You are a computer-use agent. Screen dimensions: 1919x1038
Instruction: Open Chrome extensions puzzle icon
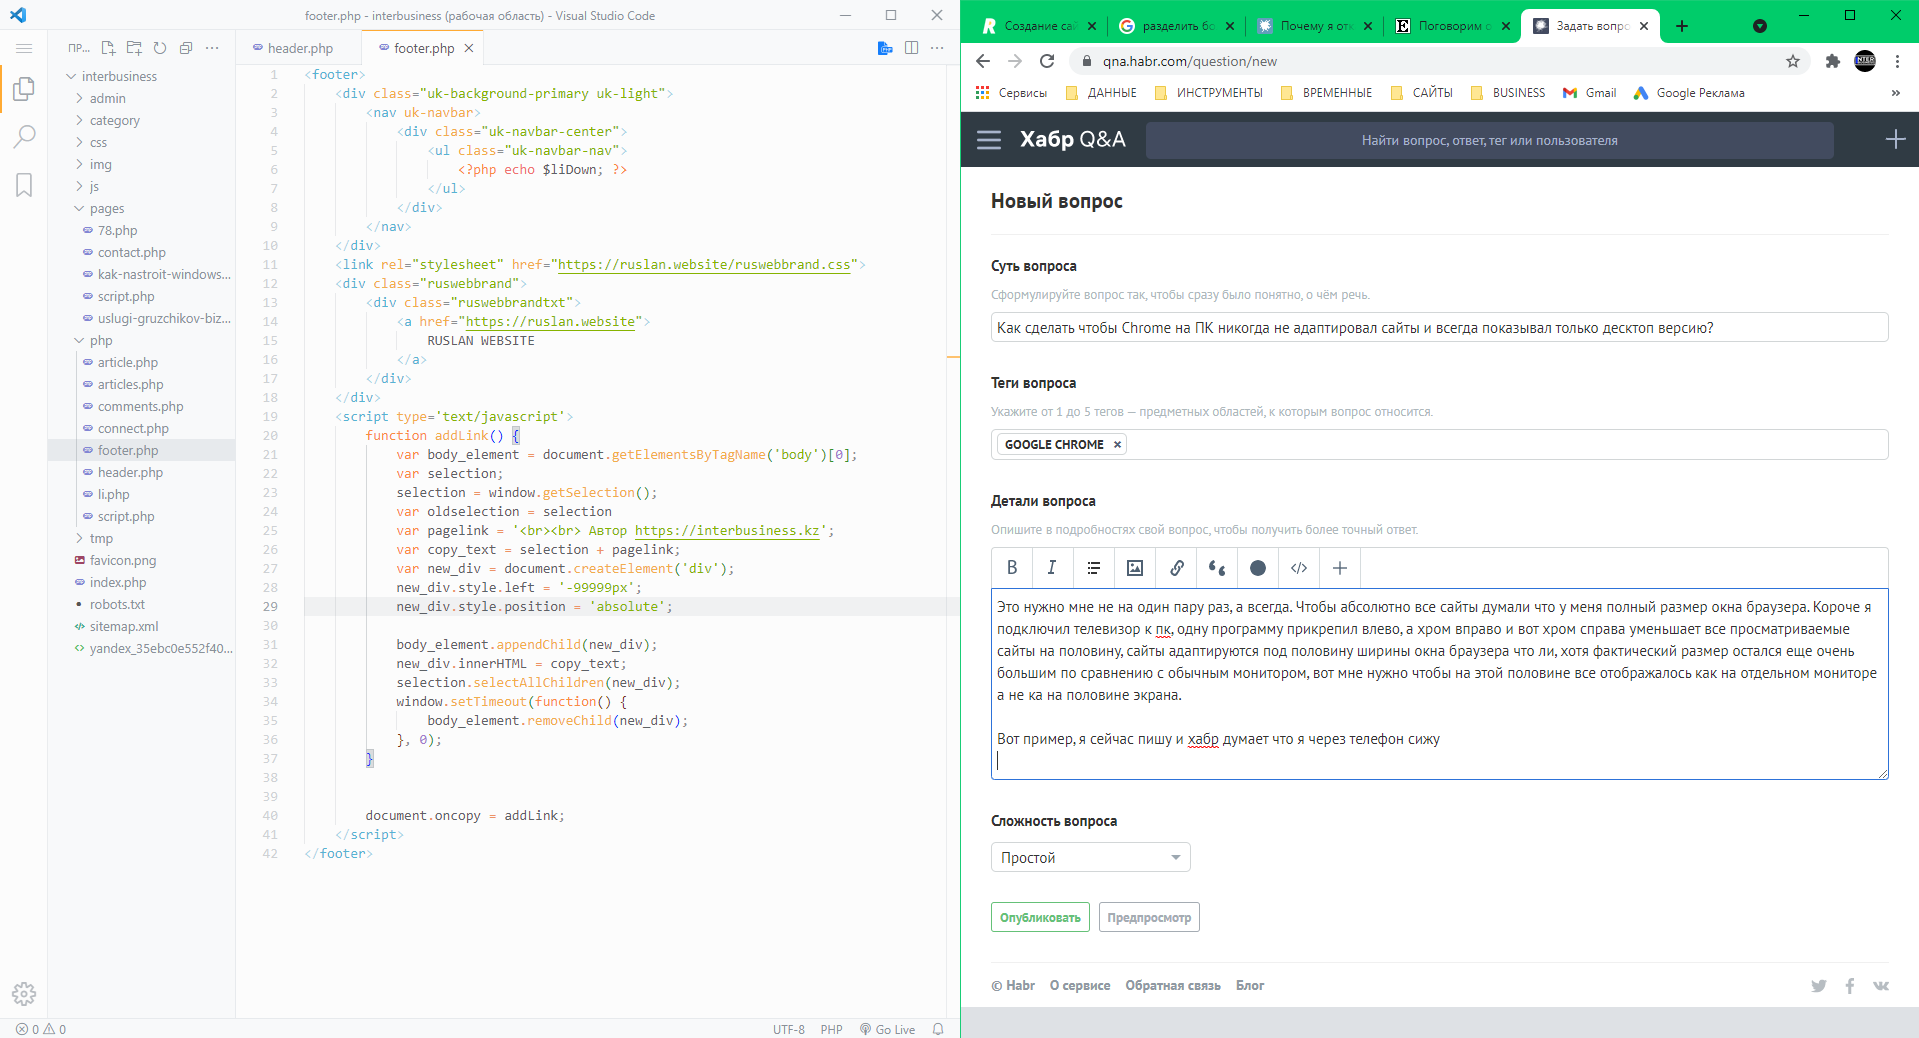click(x=1832, y=61)
